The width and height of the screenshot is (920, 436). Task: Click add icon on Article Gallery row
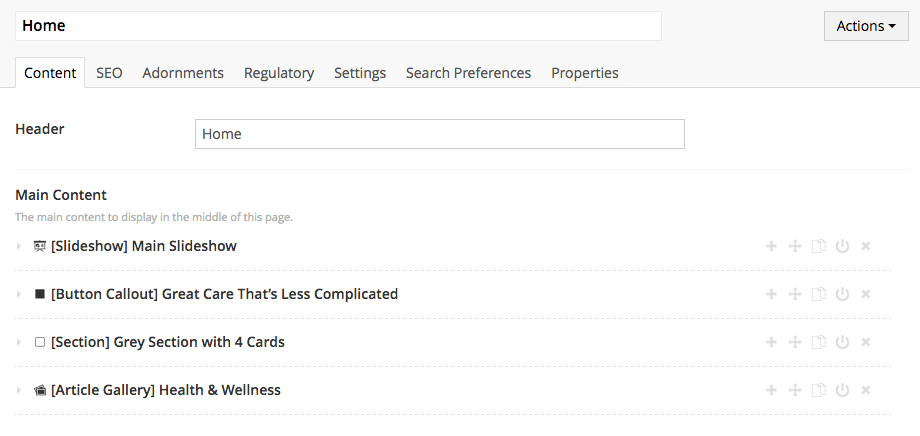point(771,390)
